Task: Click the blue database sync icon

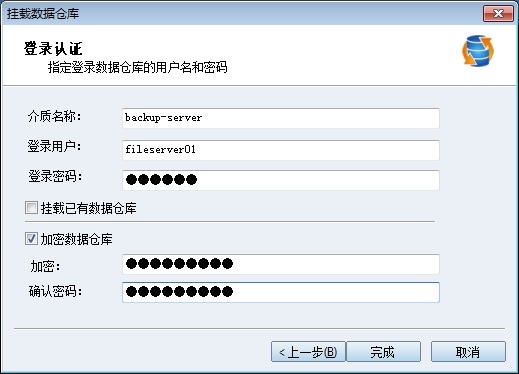Action: point(478,51)
